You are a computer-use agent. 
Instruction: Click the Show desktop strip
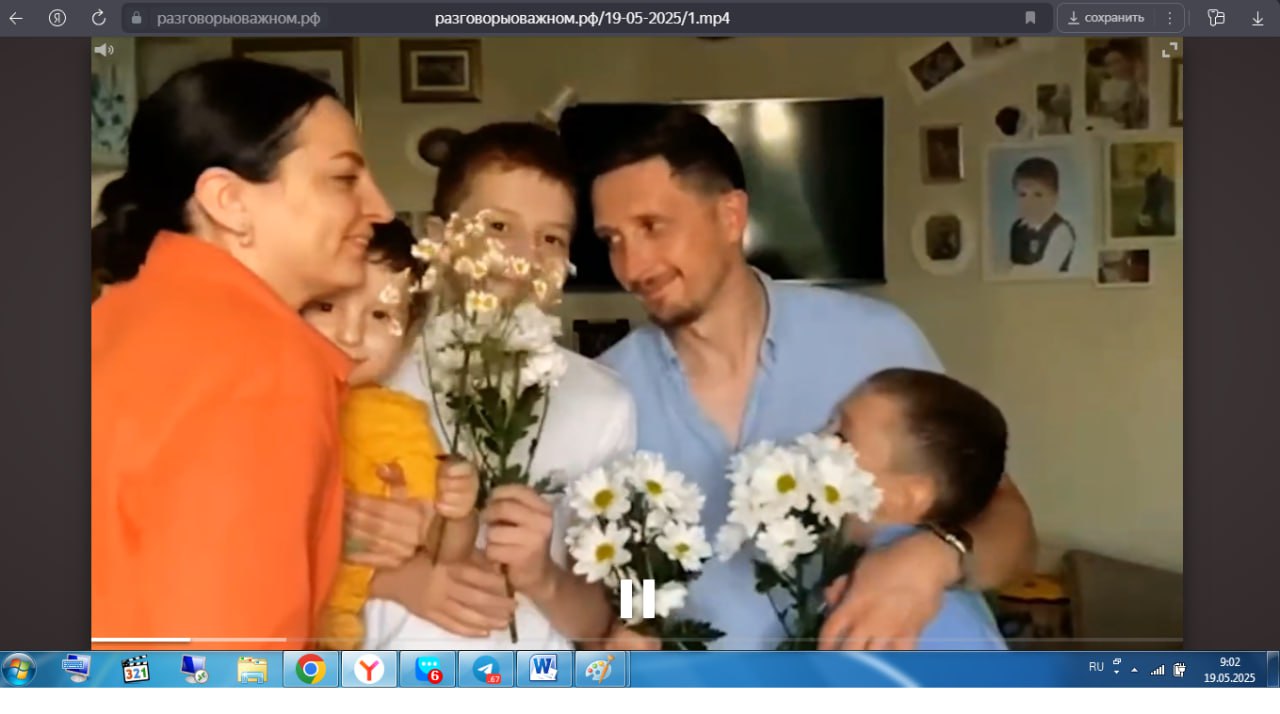pos(1273,669)
